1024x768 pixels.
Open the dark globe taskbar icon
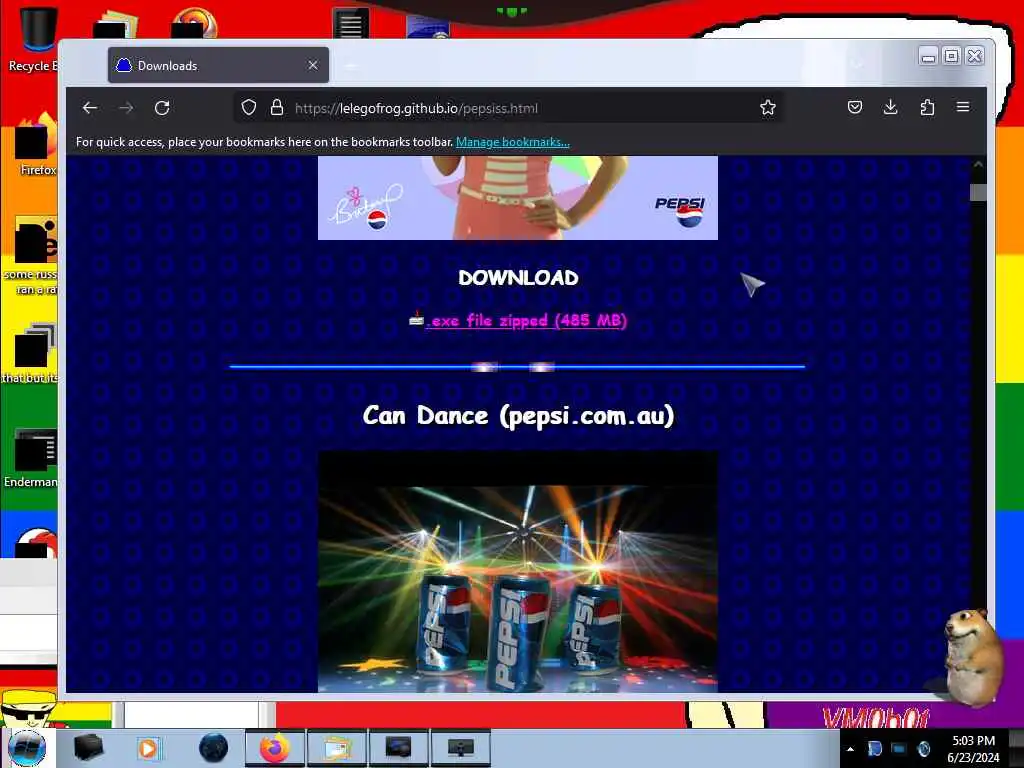point(213,748)
